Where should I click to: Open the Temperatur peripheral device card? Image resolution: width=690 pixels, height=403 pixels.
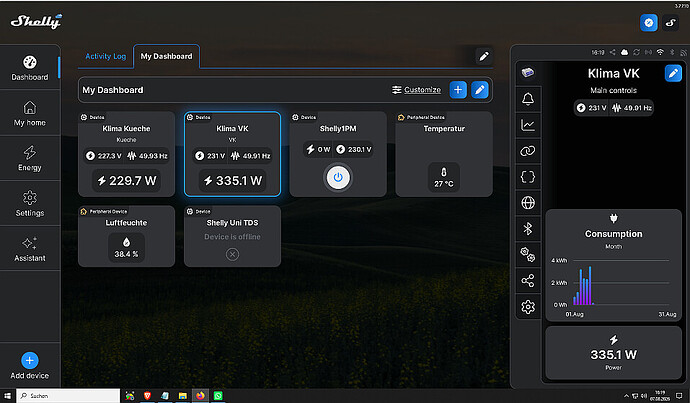coord(444,154)
